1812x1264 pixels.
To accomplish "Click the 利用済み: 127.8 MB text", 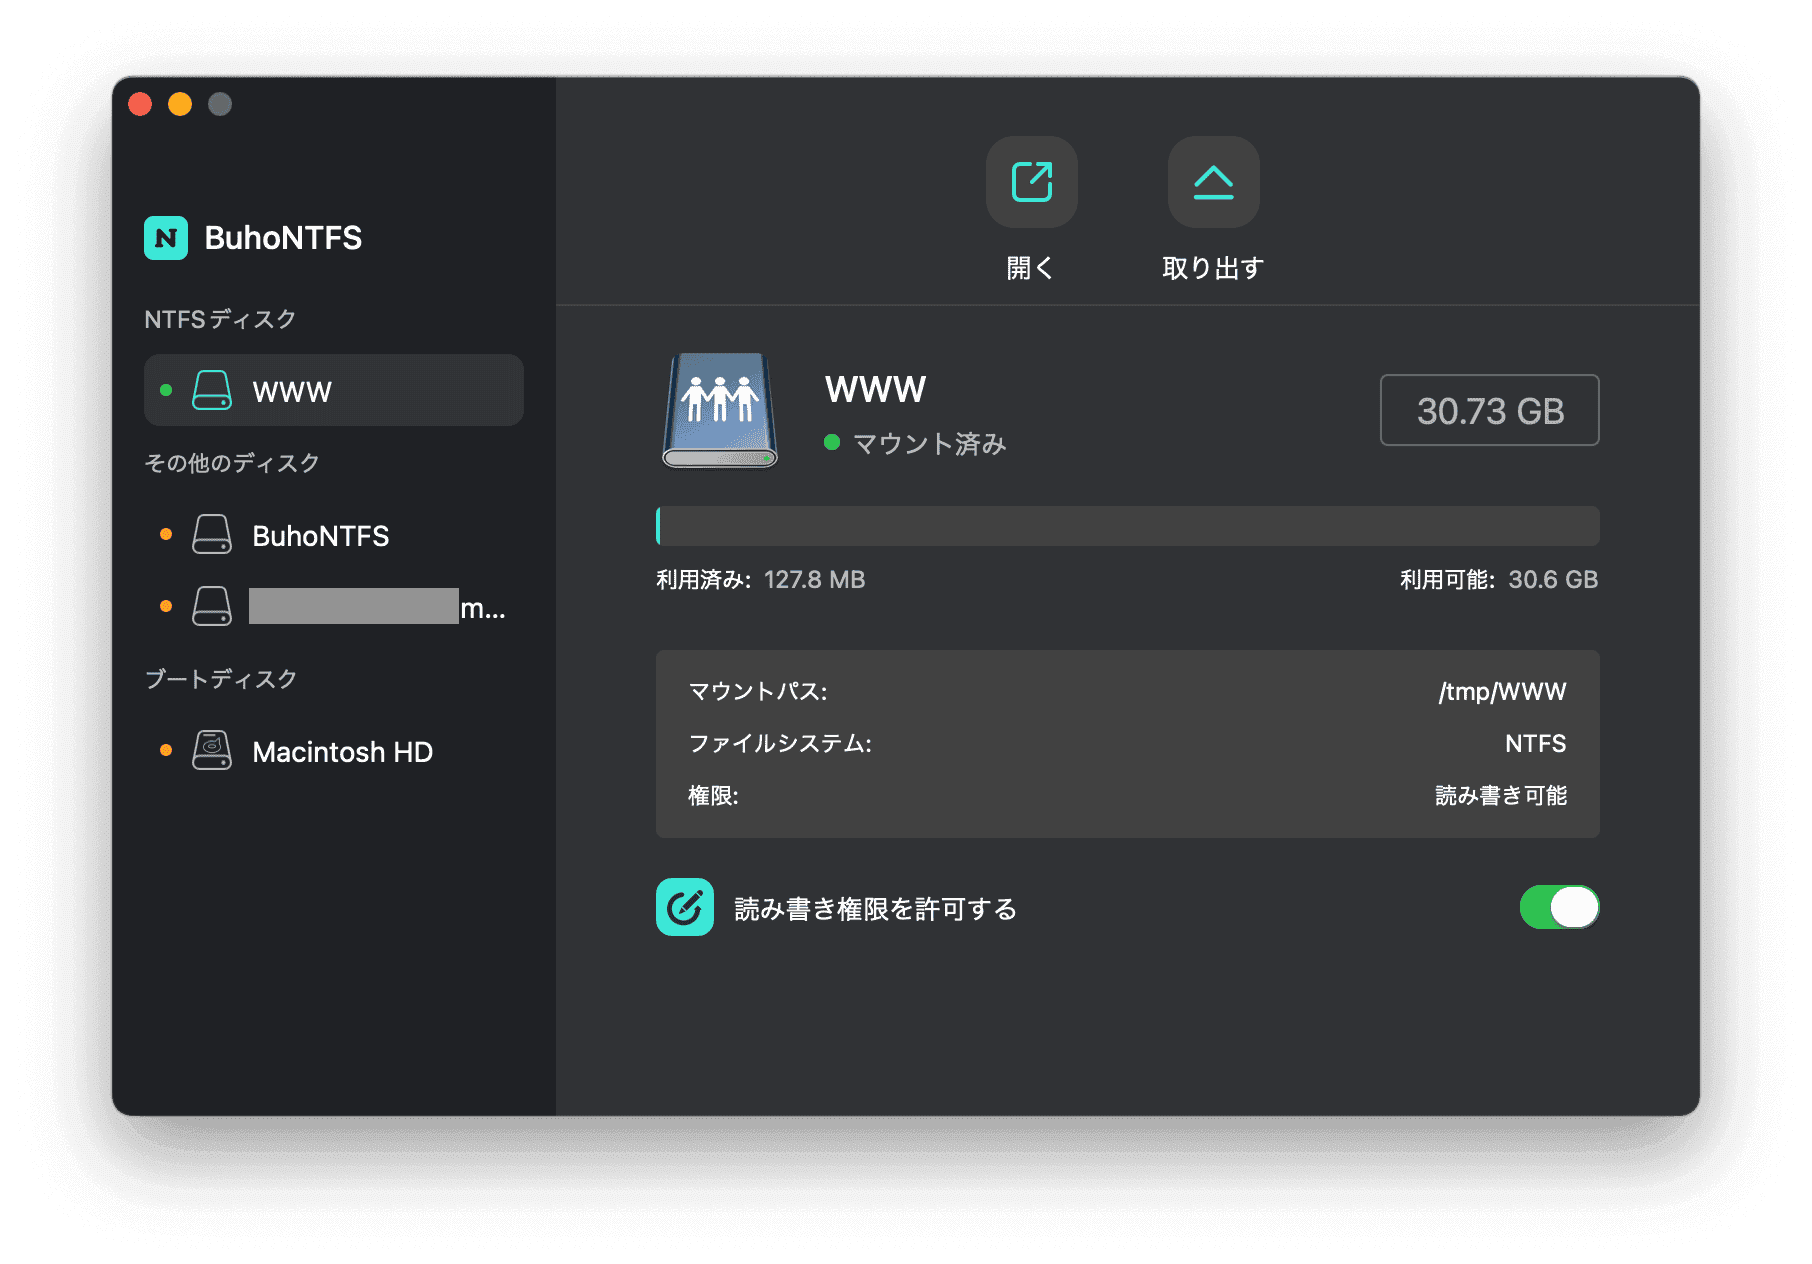I will click(x=761, y=579).
